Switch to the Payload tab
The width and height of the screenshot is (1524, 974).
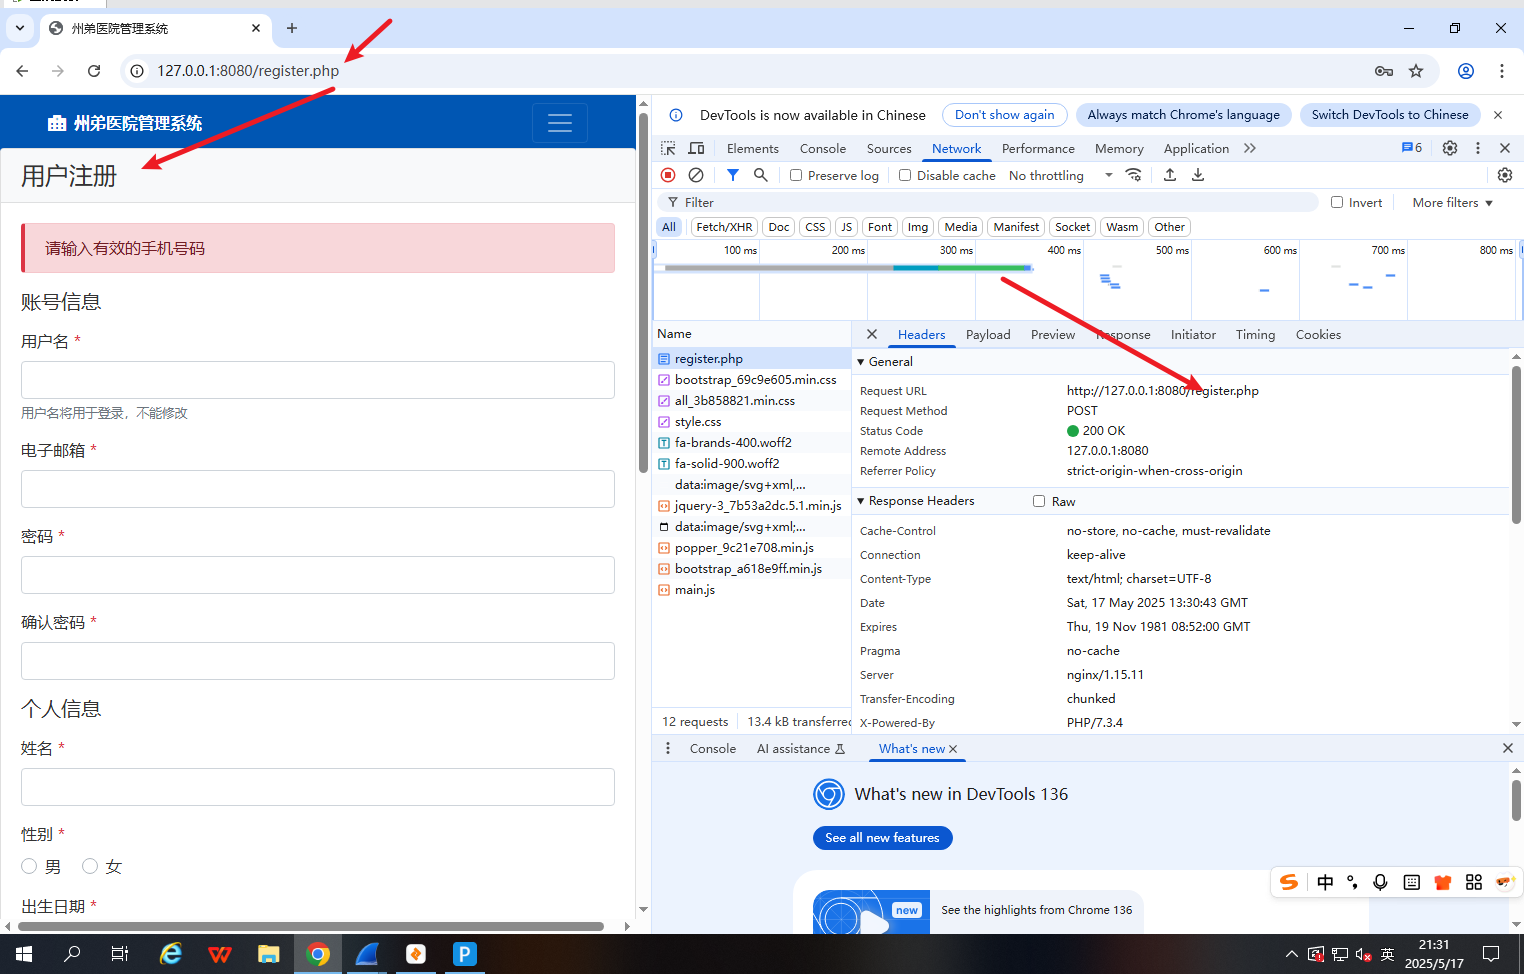coord(988,334)
